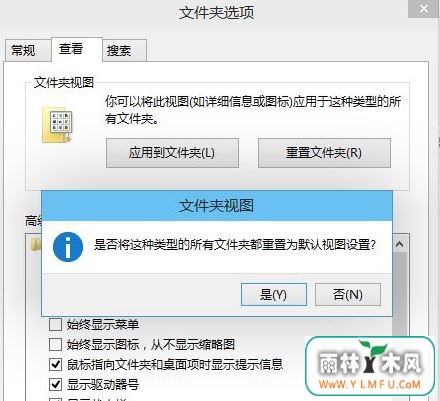
Task: Switch to the 常规 tab
Action: 23,50
